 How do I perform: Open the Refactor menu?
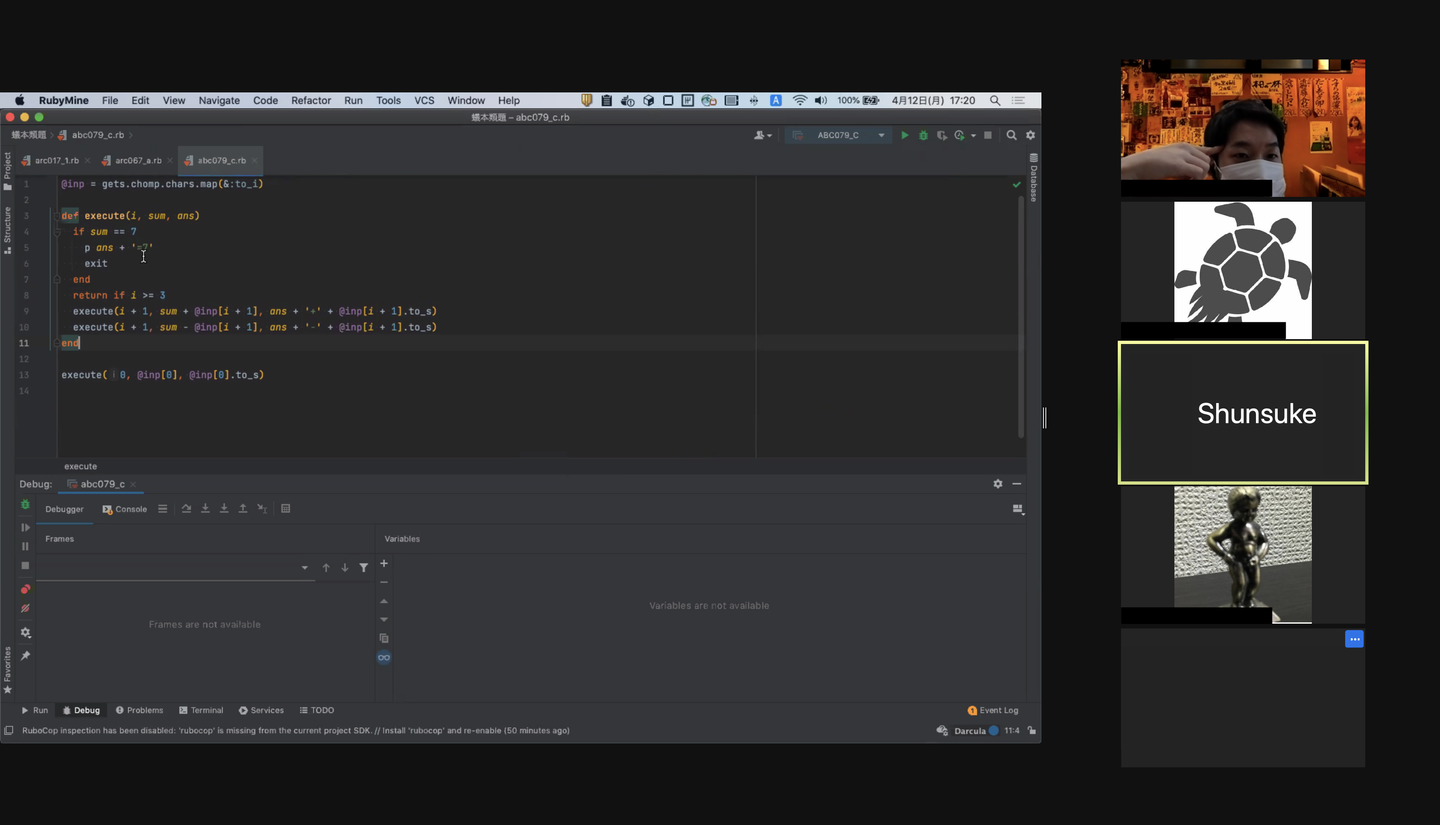pos(311,100)
